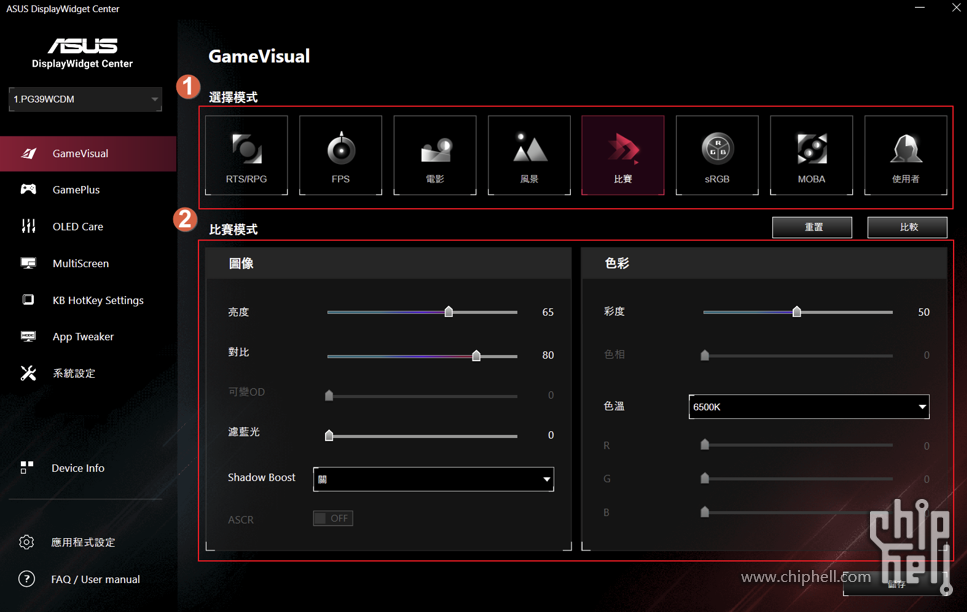The image size is (967, 612).
Task: Open the GameVisual sidebar section
Action: coord(88,154)
